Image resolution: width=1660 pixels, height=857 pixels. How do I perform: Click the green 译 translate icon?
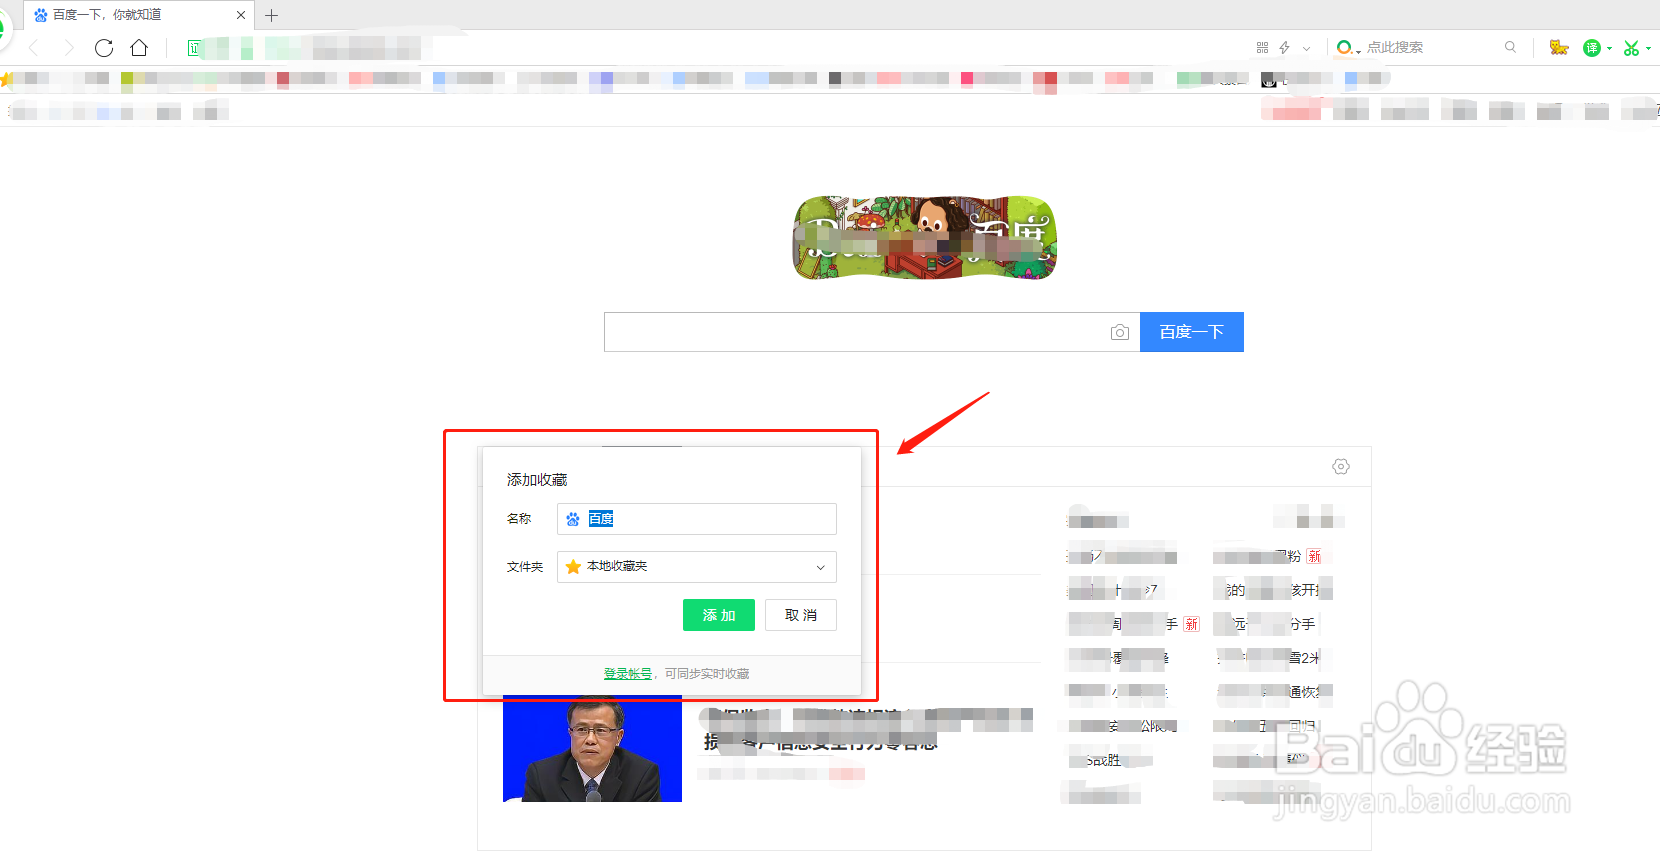tap(1592, 48)
